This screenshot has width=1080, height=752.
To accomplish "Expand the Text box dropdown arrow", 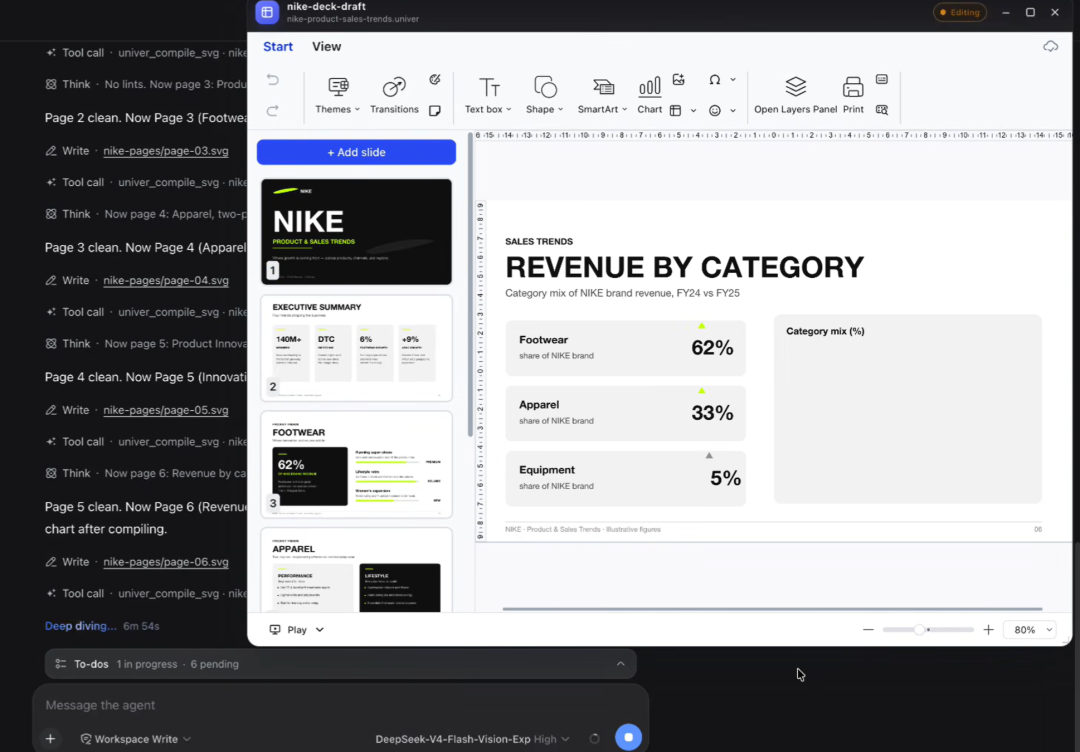I will (509, 109).
